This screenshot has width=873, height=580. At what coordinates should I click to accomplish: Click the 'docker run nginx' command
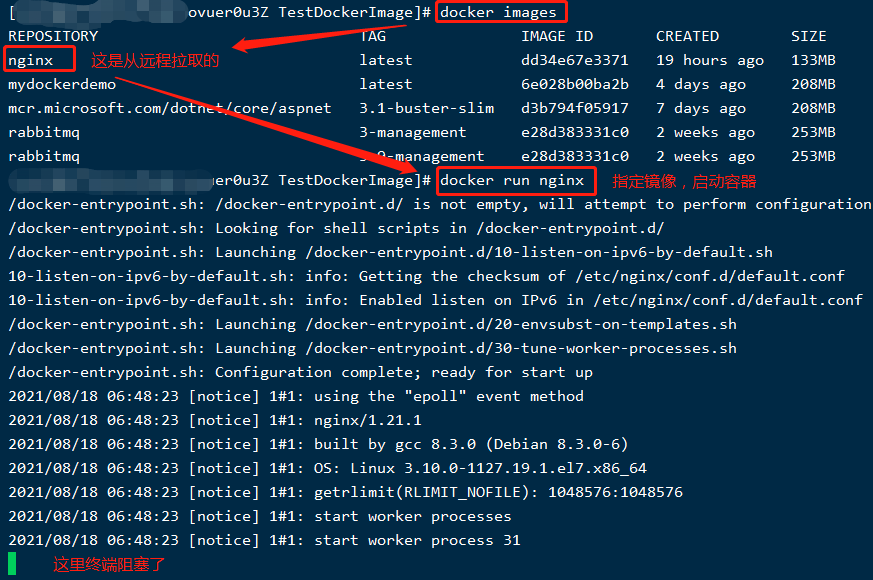[512, 180]
